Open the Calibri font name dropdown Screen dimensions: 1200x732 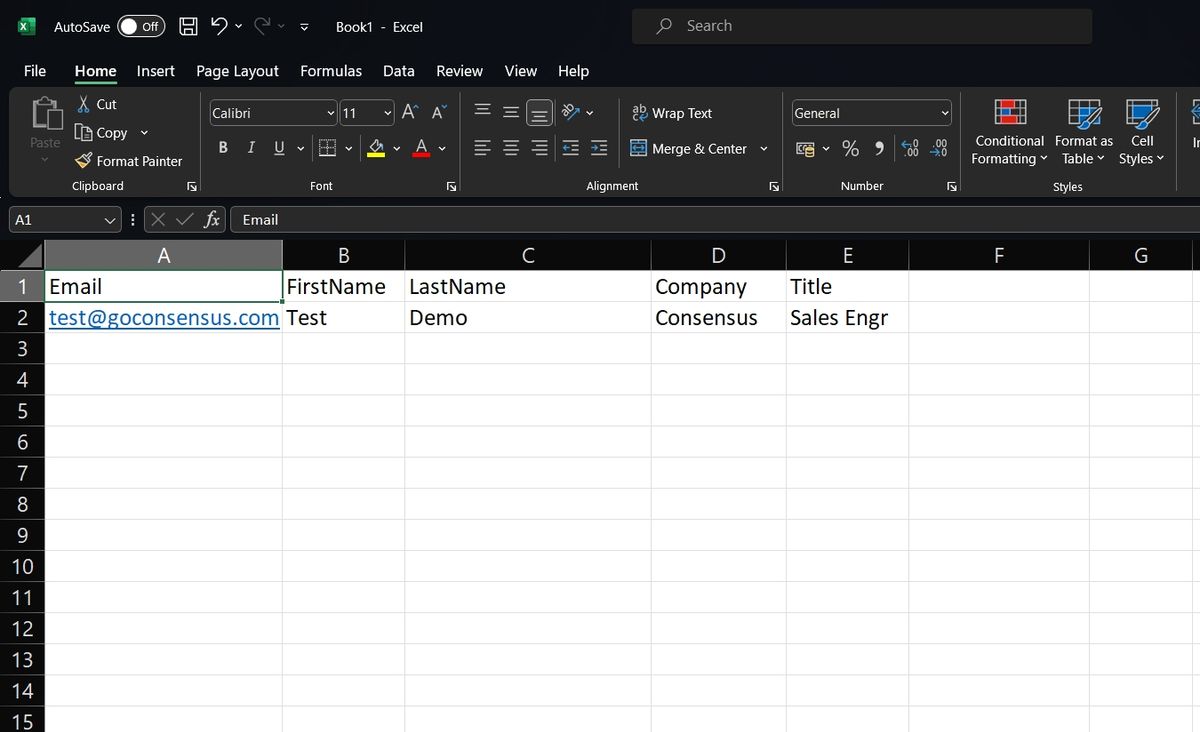point(272,113)
